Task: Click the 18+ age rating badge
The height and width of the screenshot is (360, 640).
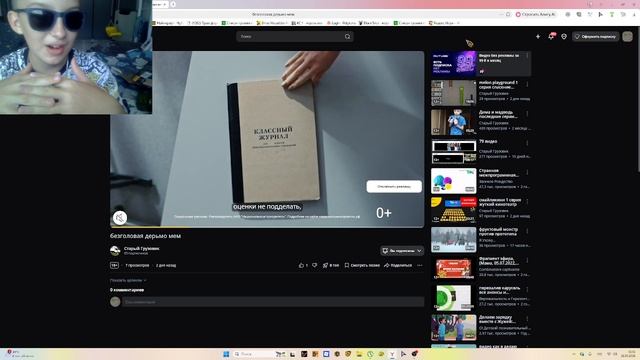Action: pyautogui.click(x=114, y=265)
